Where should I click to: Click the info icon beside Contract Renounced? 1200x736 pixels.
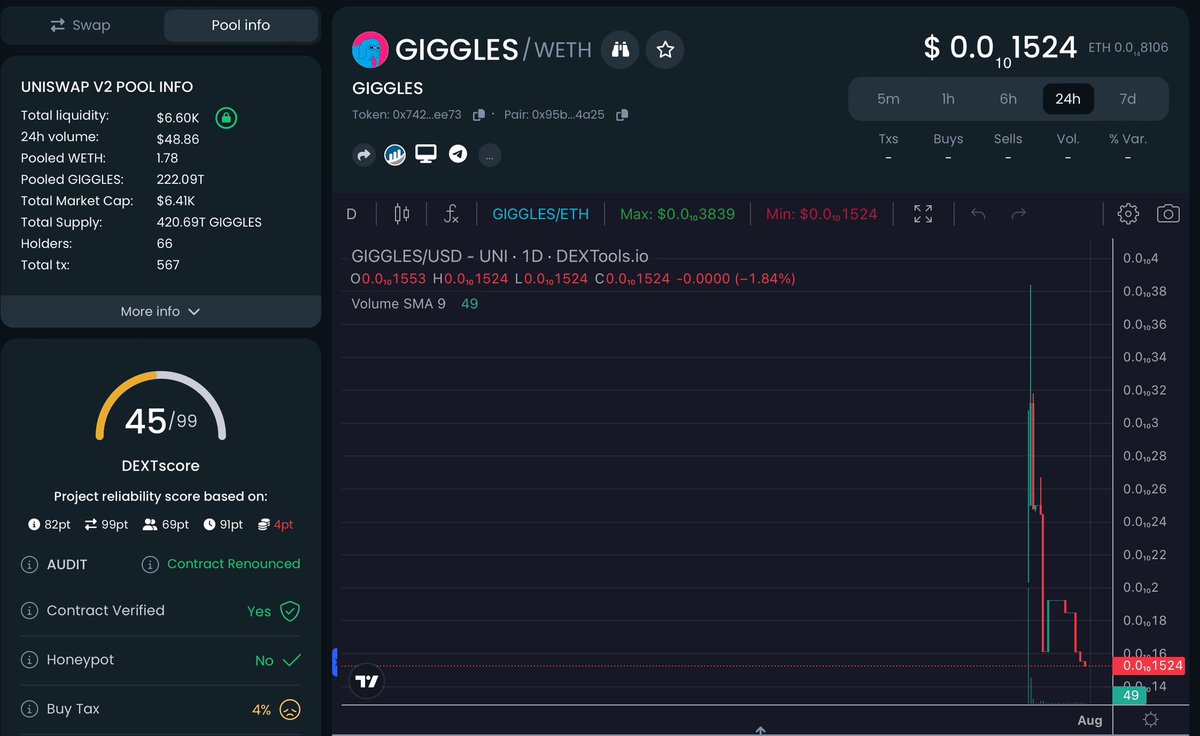(x=151, y=565)
